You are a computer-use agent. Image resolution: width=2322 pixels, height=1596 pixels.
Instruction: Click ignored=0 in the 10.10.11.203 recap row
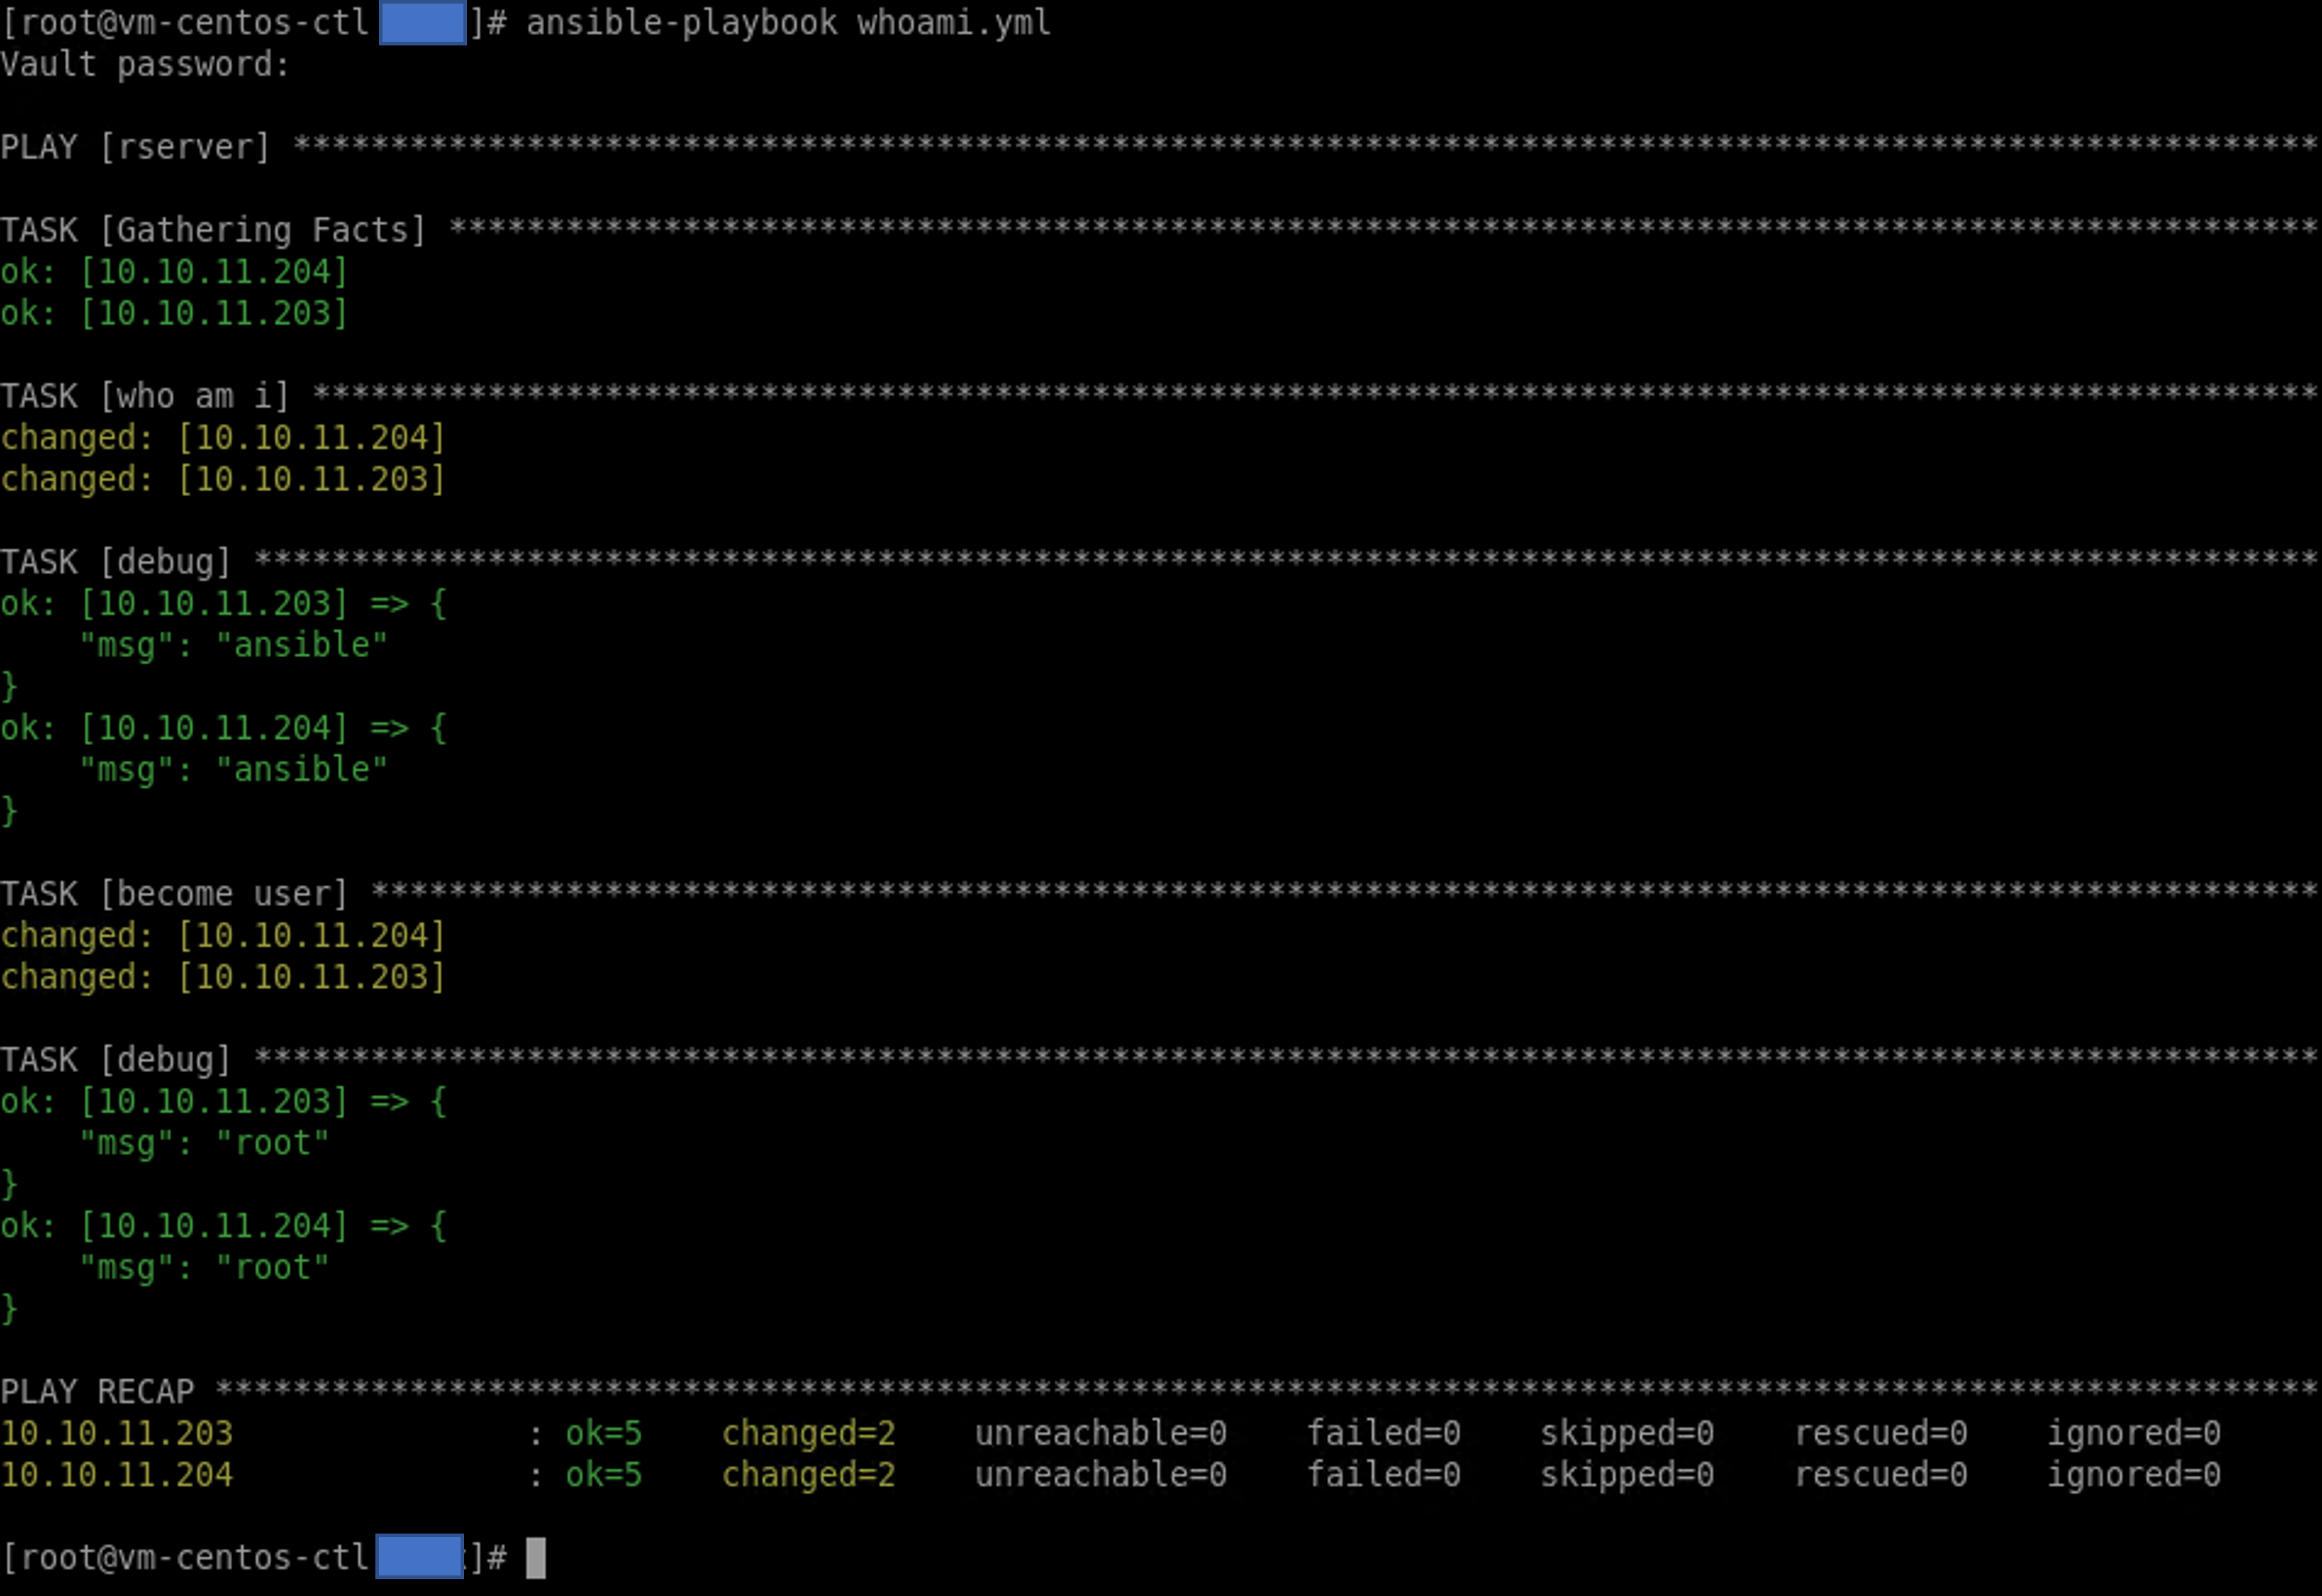point(2133,1433)
